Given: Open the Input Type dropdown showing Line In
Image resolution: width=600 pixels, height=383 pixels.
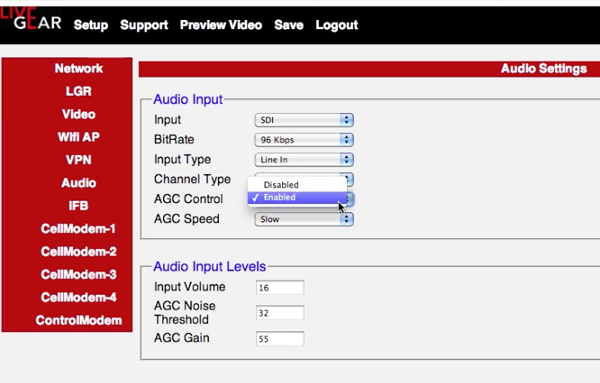Looking at the screenshot, I should click(x=304, y=160).
